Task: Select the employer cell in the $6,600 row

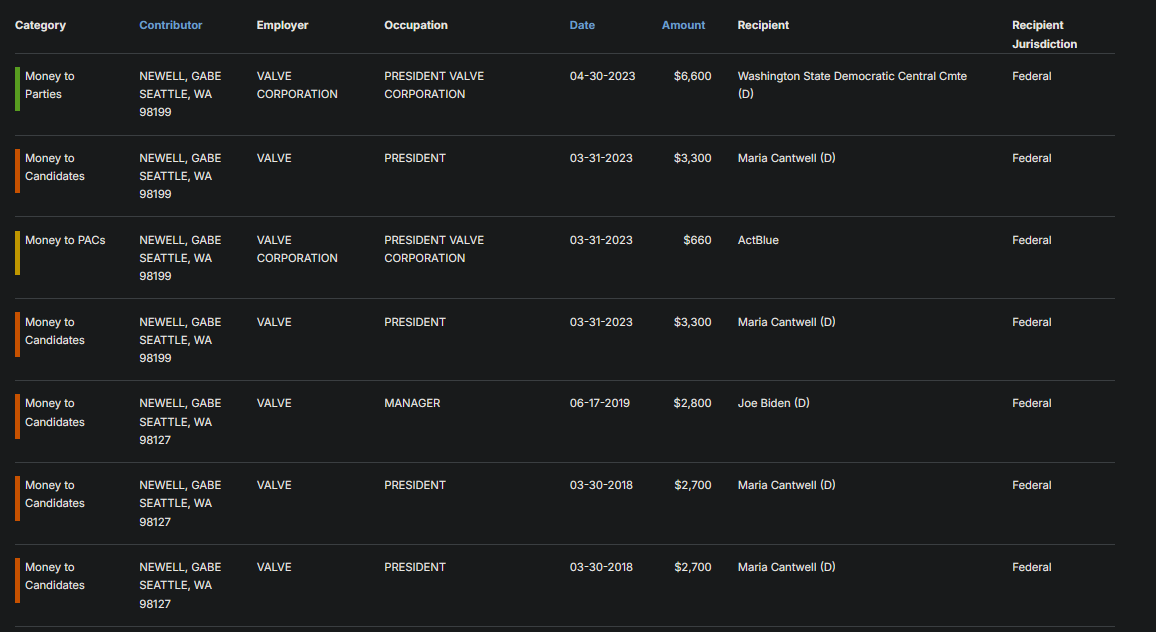Action: click(297, 85)
